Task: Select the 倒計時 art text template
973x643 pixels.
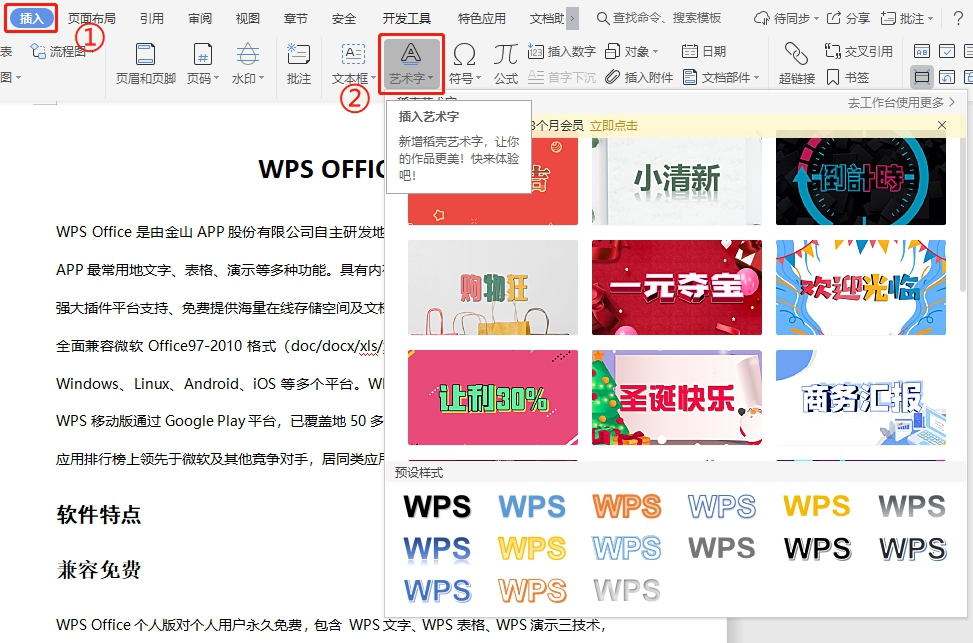Action: pos(861,179)
